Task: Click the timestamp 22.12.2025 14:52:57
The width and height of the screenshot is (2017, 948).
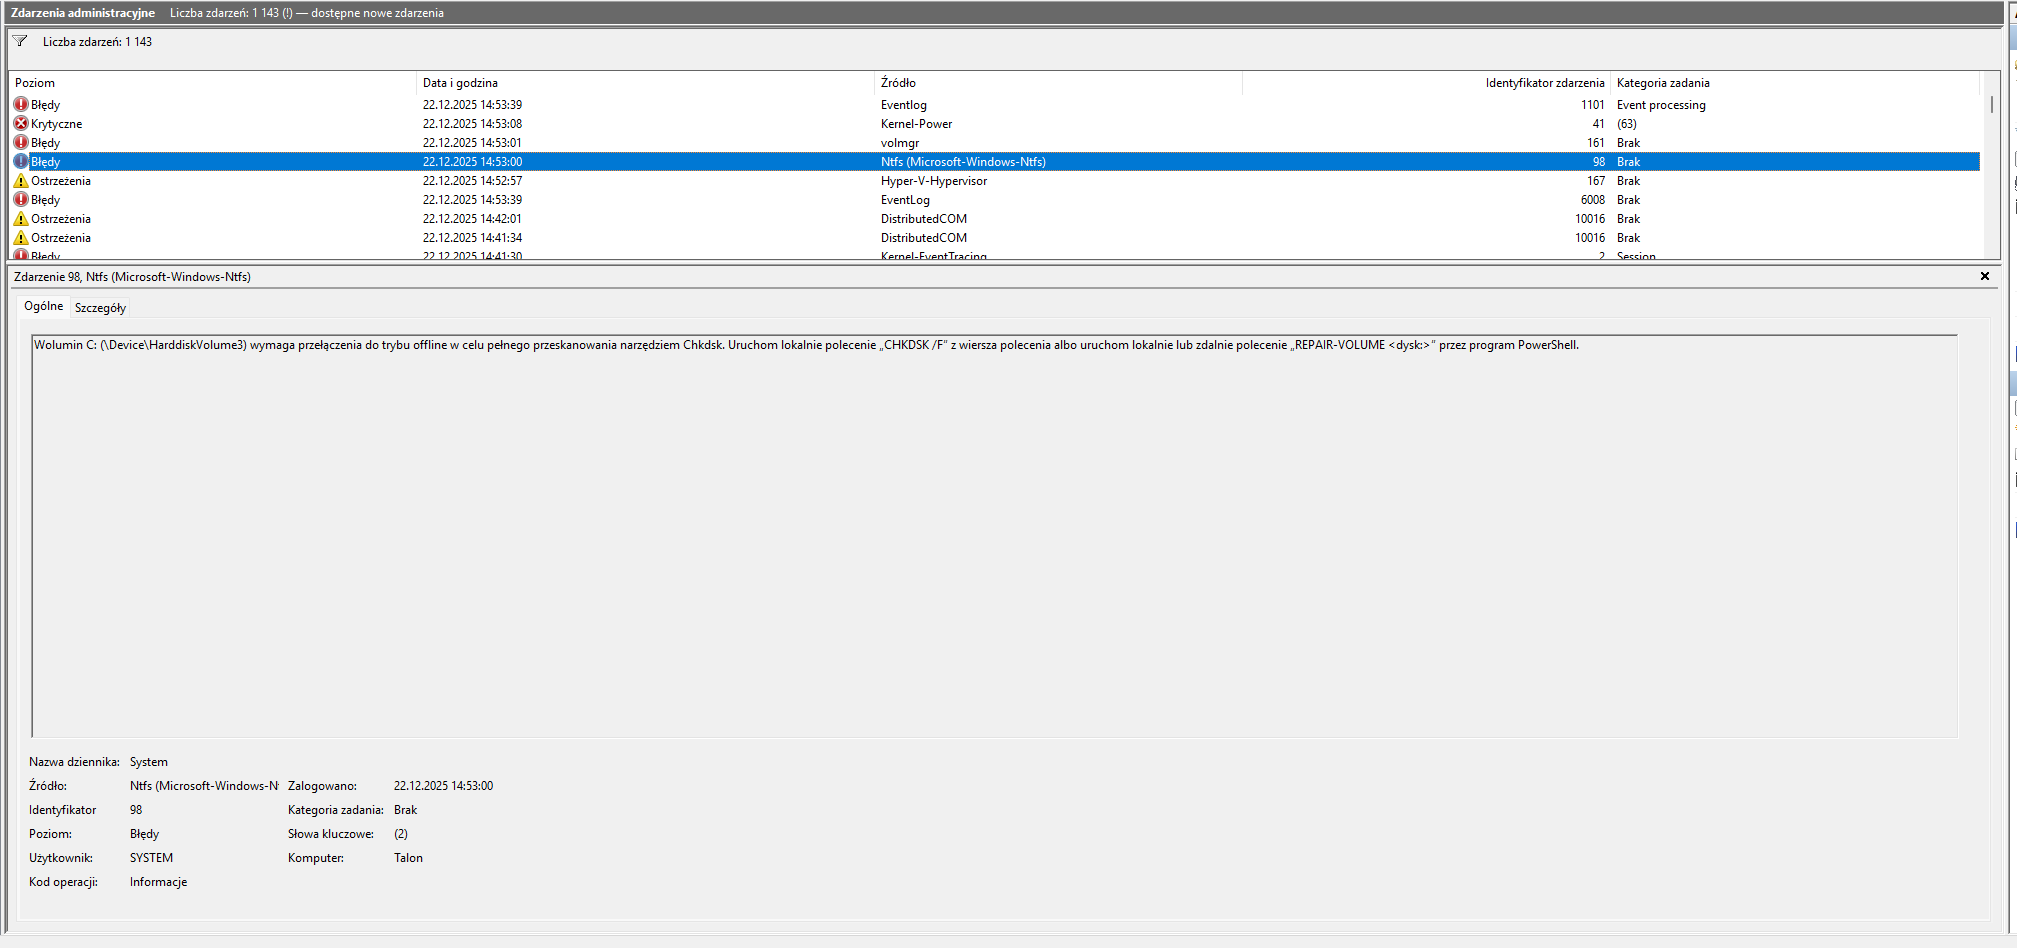Action: pos(472,181)
